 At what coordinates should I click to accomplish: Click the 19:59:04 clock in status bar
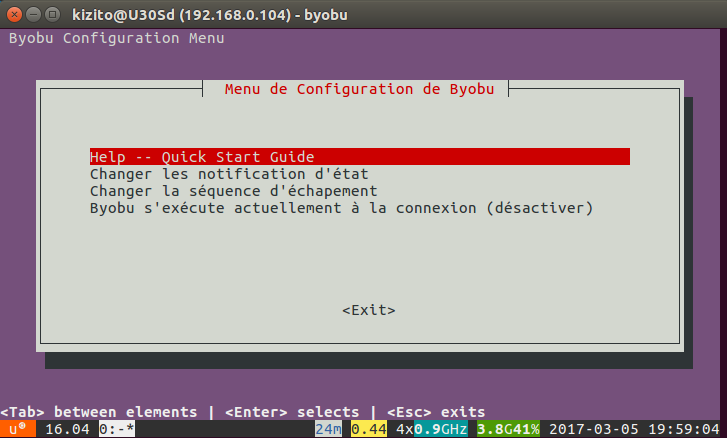click(686, 429)
